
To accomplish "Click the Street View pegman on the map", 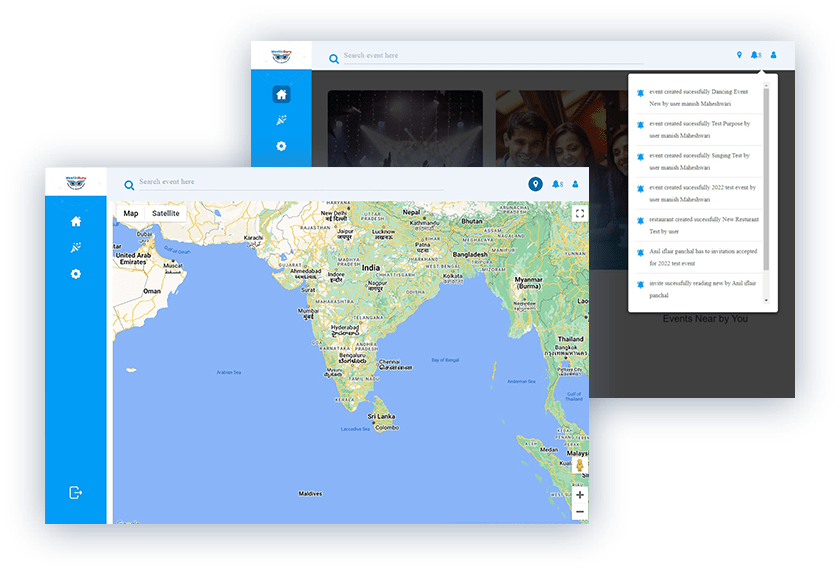I will tap(579, 466).
